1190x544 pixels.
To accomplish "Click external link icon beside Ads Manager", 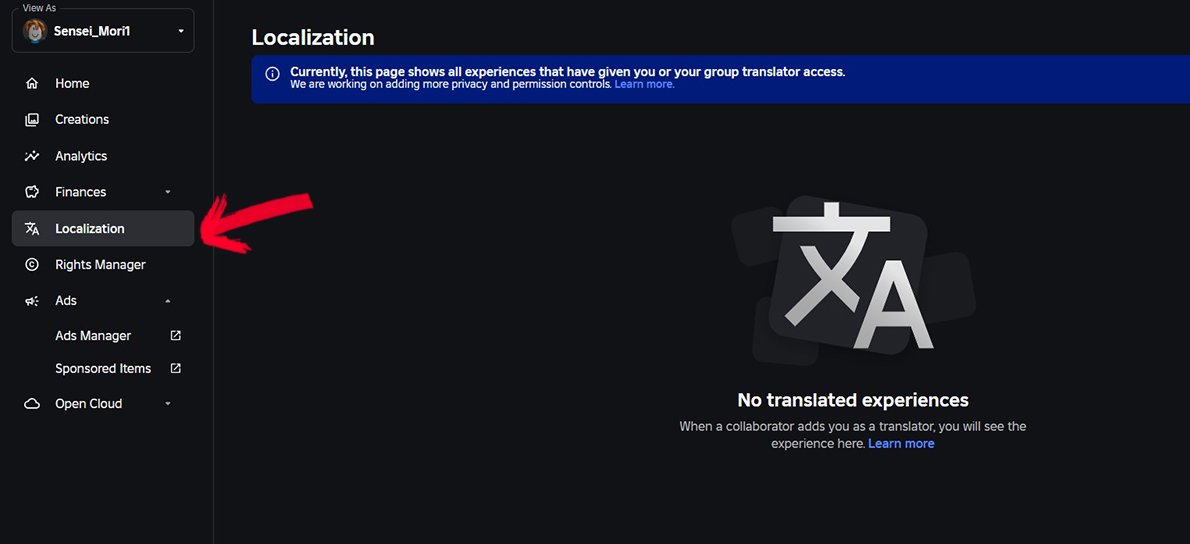I will click(x=175, y=335).
